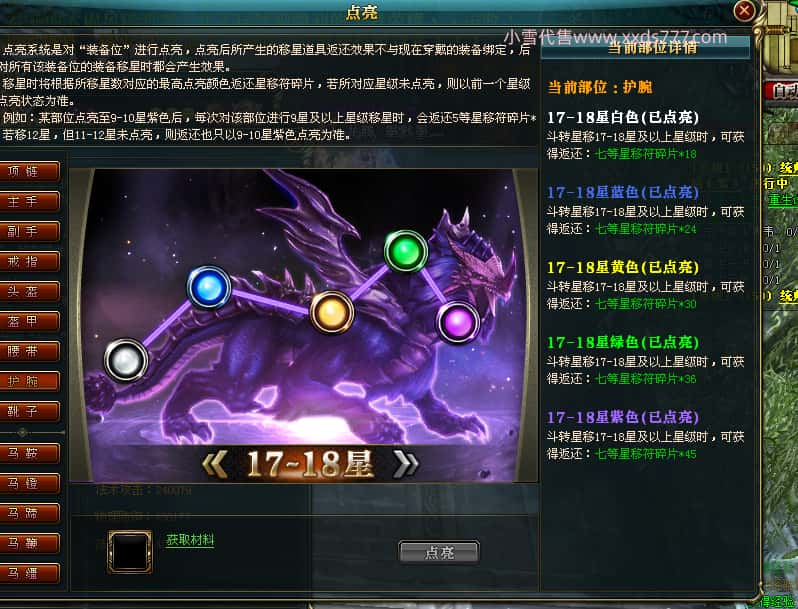Switch to the 头盔 slot
The height and width of the screenshot is (609, 798).
tap(29, 292)
